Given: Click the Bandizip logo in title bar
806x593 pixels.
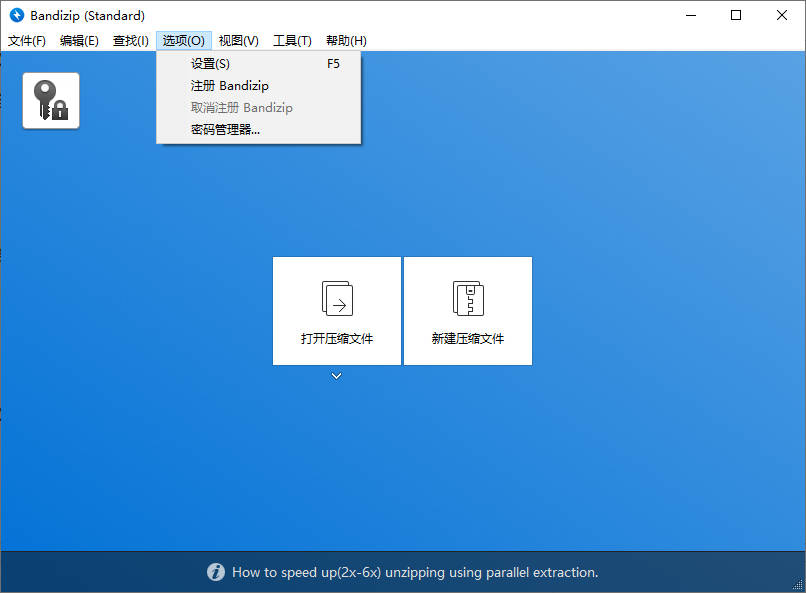Looking at the screenshot, I should (x=16, y=15).
